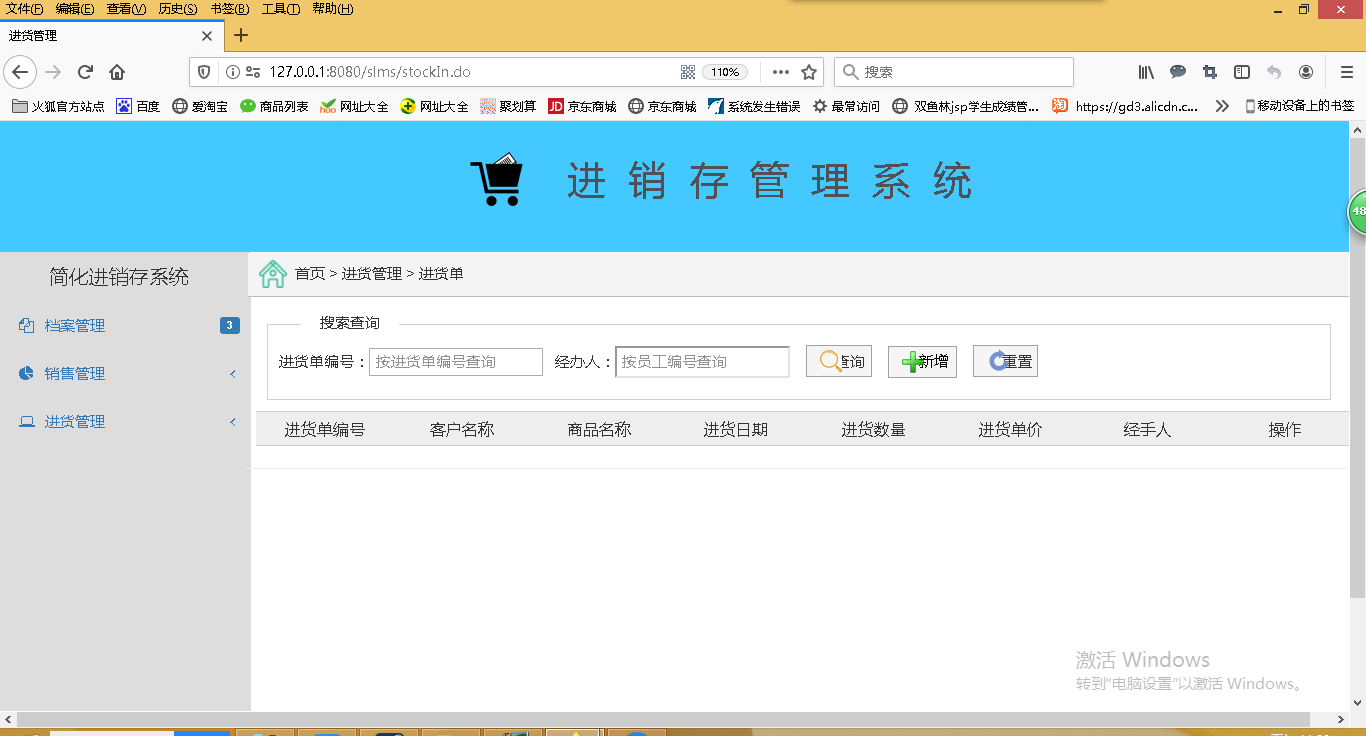1366x736 pixels.
Task: Open the 工具(T) menu
Action: pos(281,9)
